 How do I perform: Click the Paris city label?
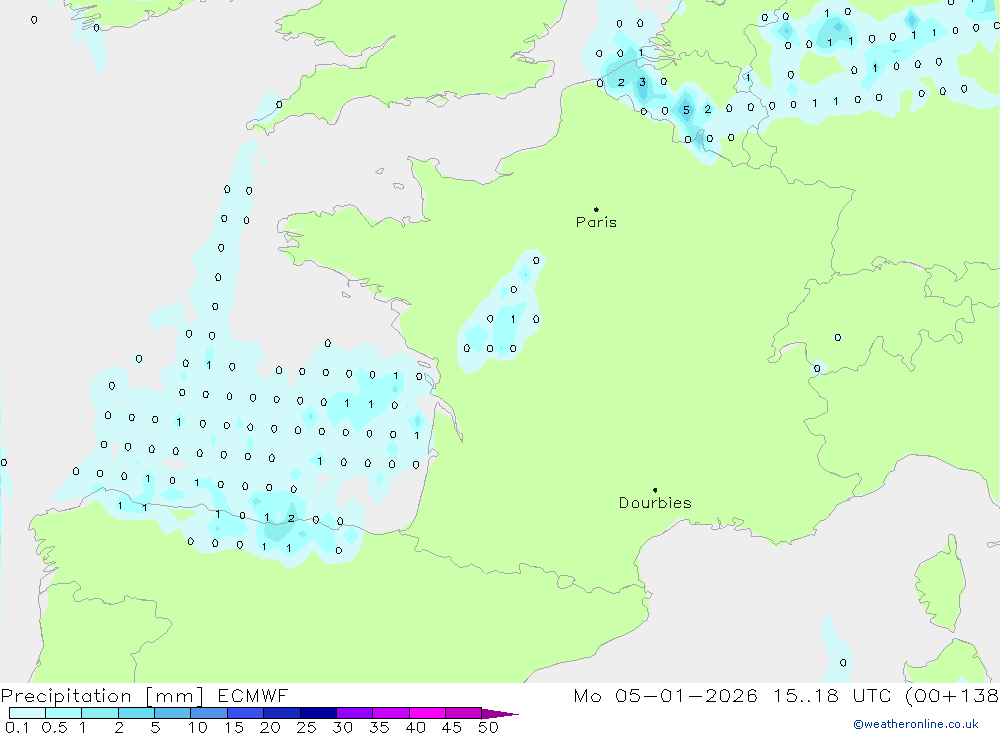point(596,222)
